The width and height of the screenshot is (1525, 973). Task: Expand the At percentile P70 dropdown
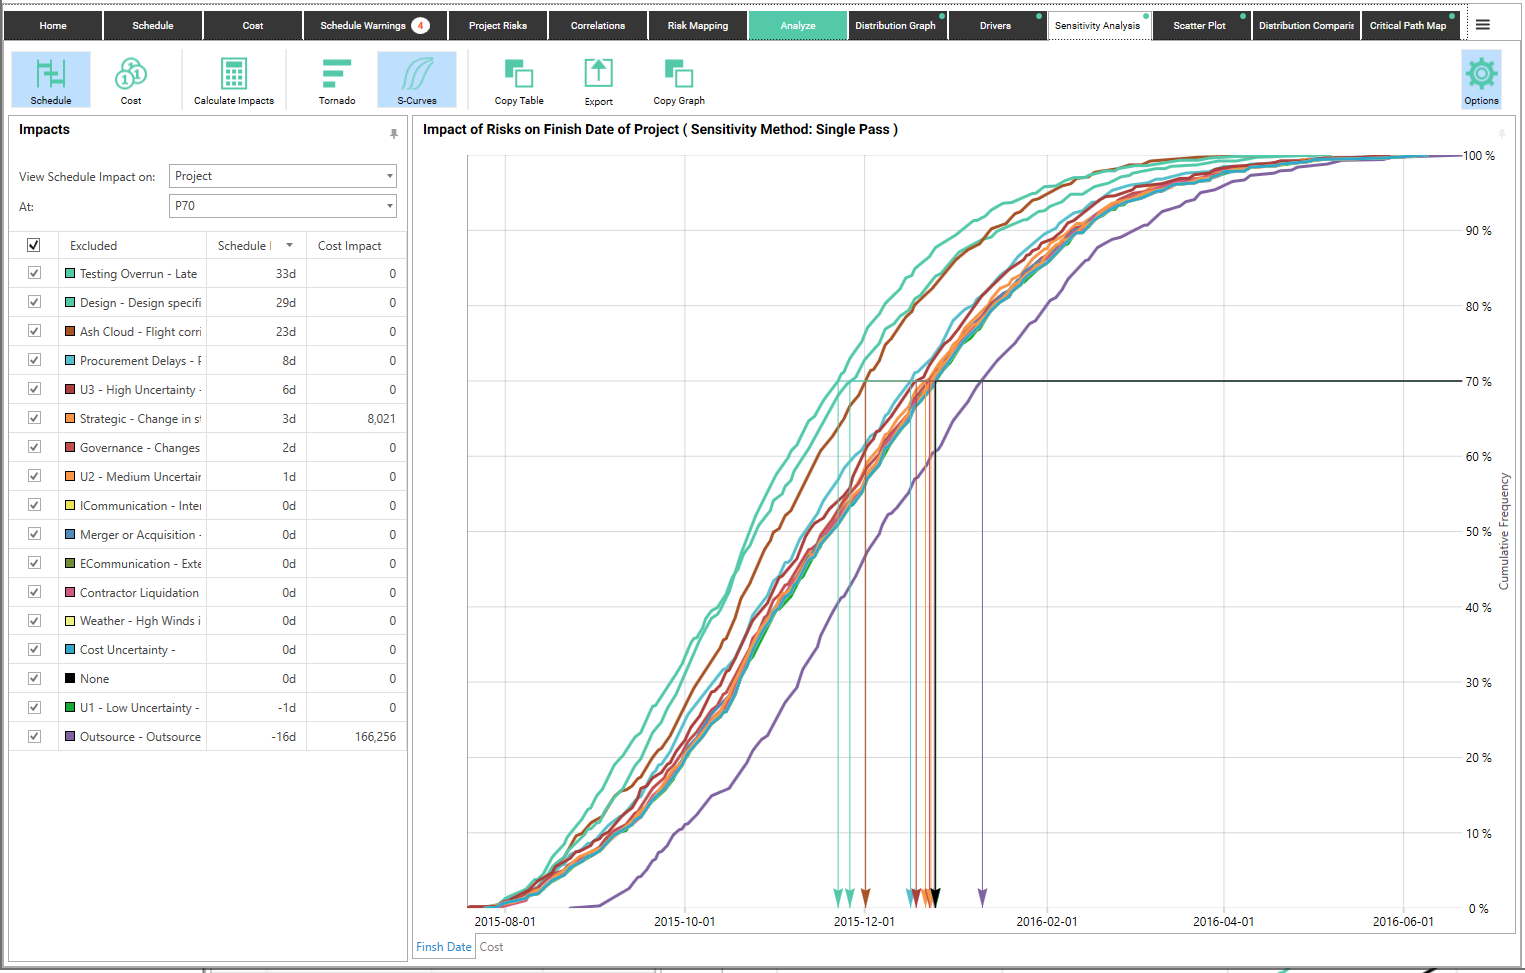[283, 206]
